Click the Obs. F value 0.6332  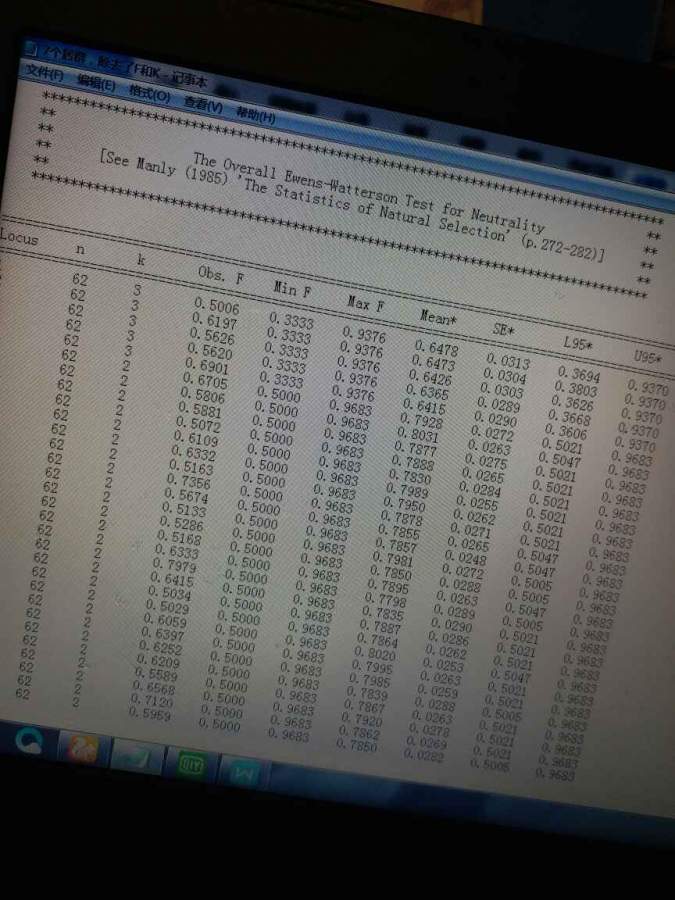(193, 453)
